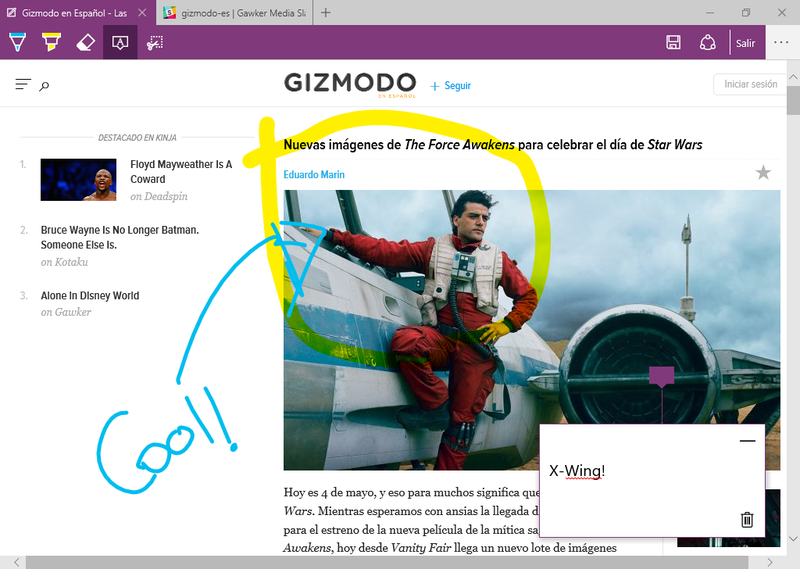The image size is (800, 569).
Task: Visit the on Gawker source link
Action: (x=66, y=312)
